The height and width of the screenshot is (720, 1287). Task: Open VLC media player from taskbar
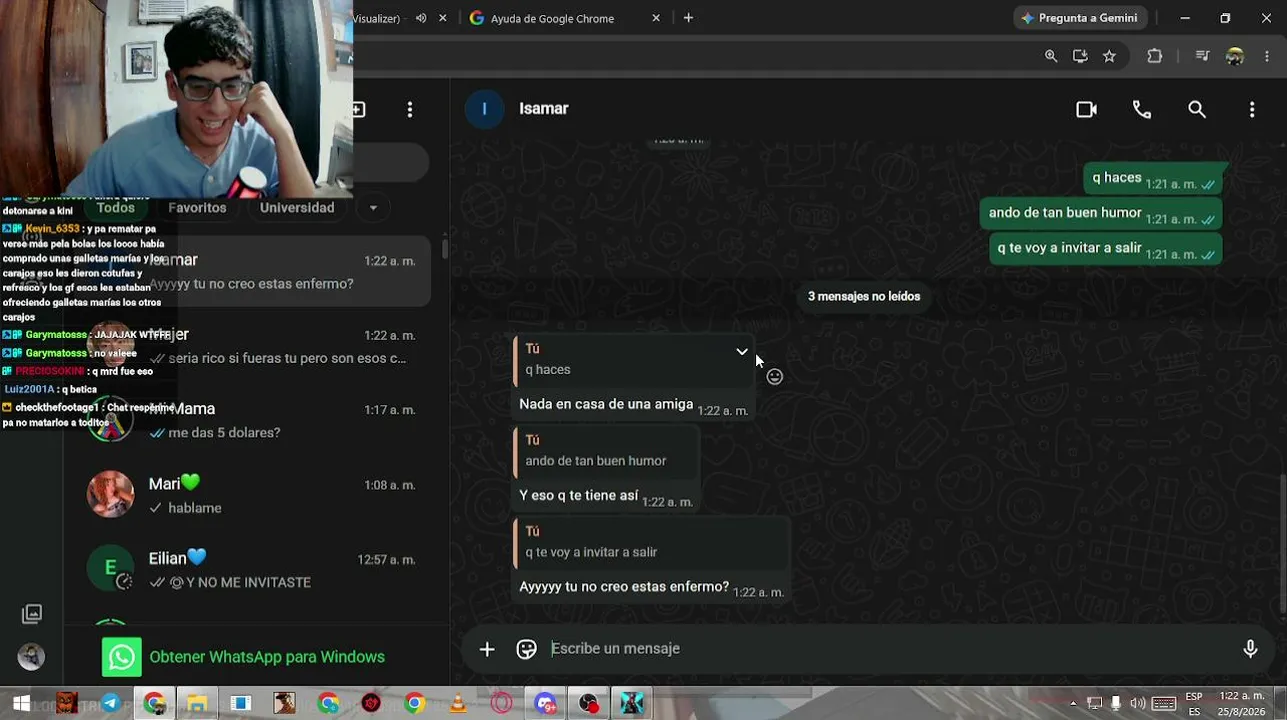coord(458,703)
